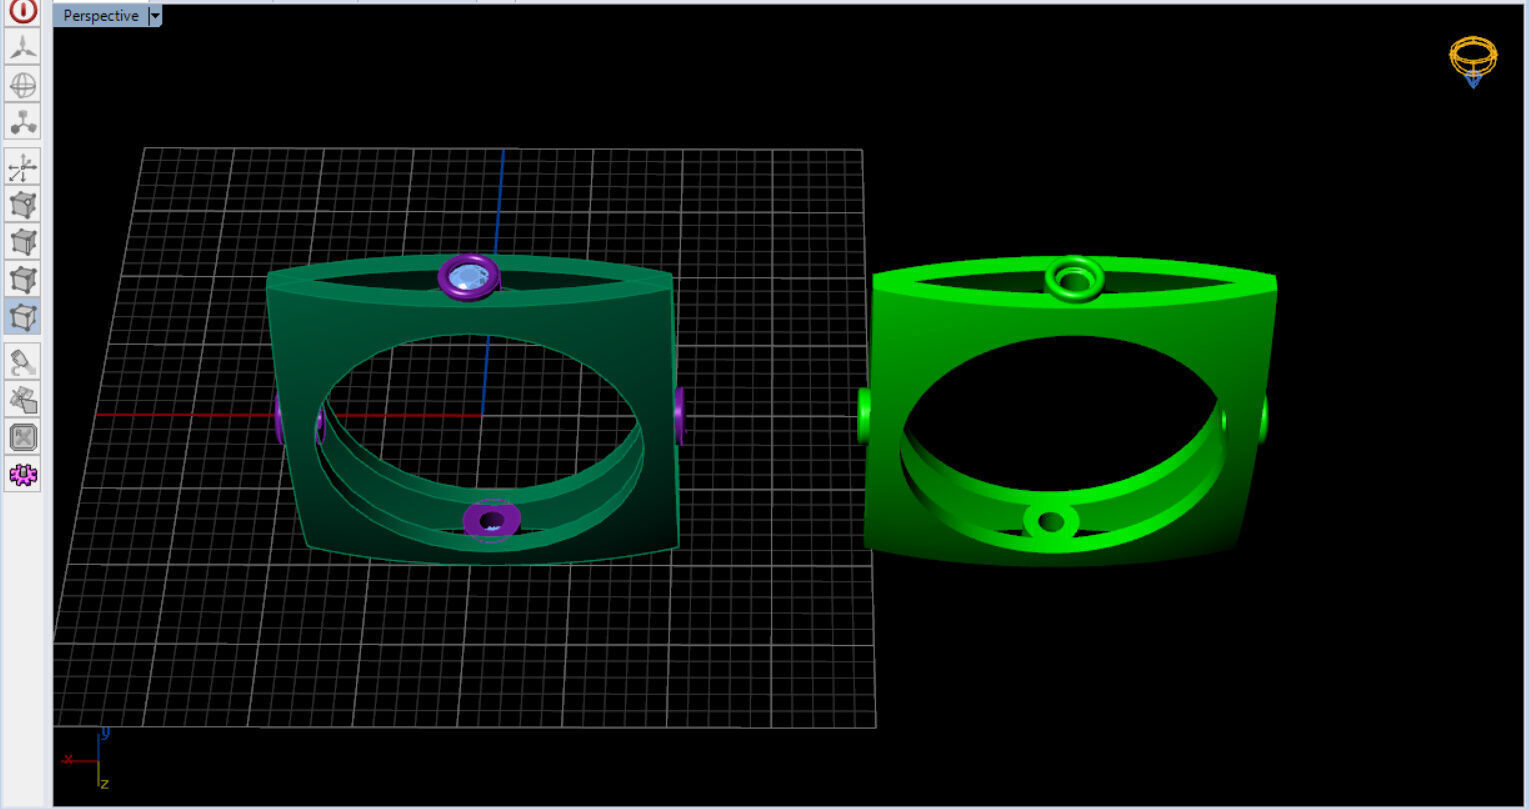Viewport: 1529px width, 809px height.
Task: Choose the cube edge selection mode icon
Action: (23, 242)
